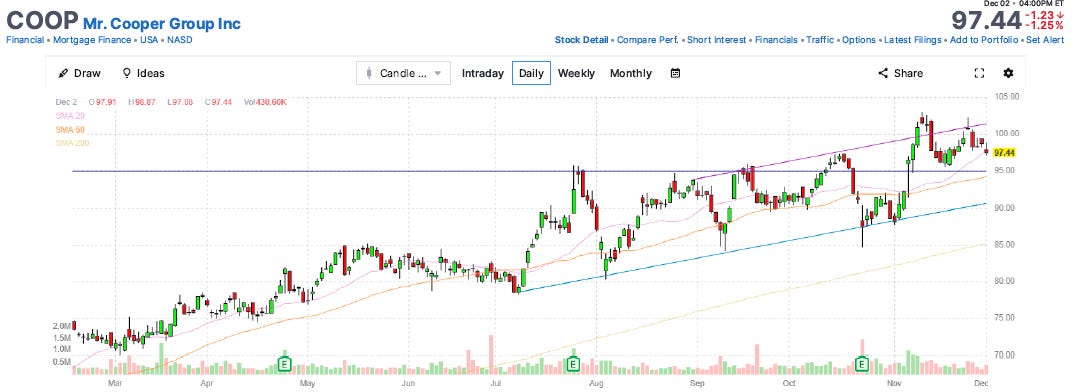Open the Short Interest link
Viewport: 1073px width, 392px height.
point(716,40)
